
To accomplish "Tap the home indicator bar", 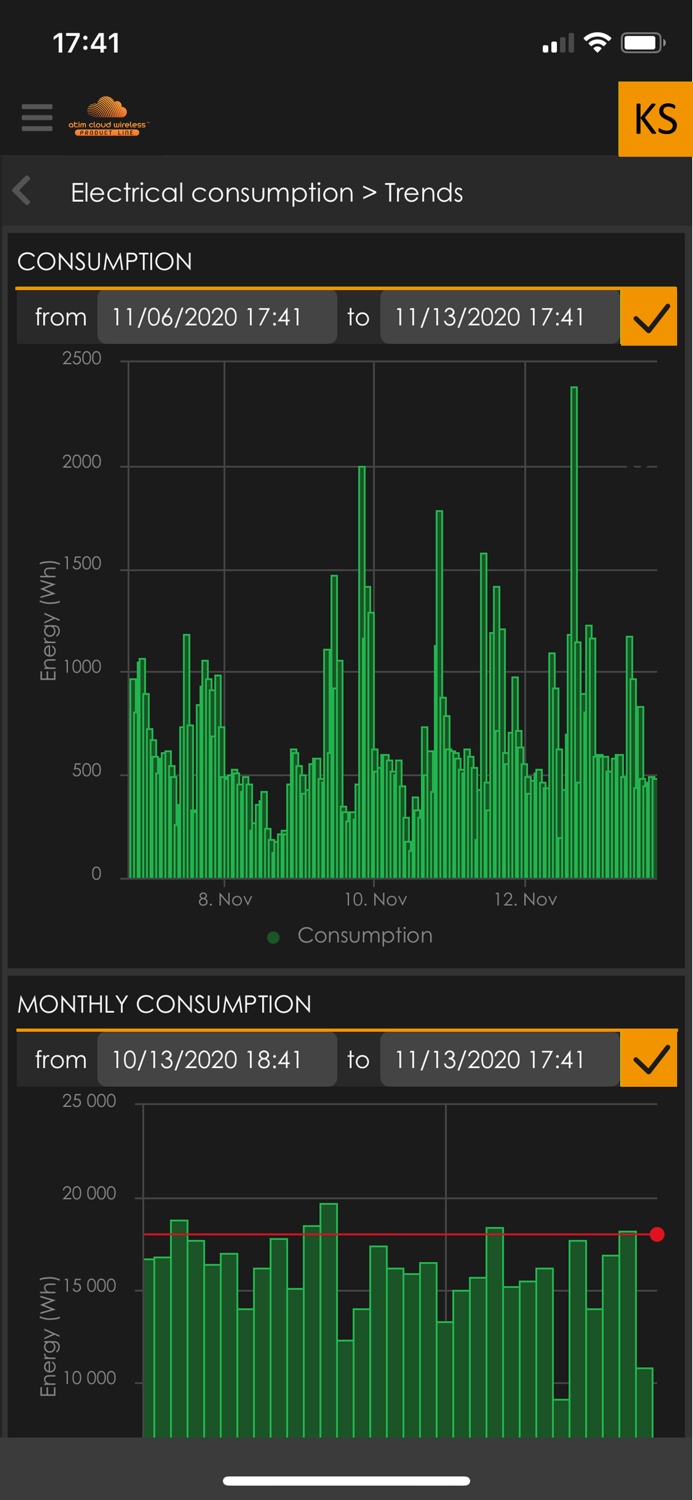I will pyautogui.click(x=346, y=1481).
